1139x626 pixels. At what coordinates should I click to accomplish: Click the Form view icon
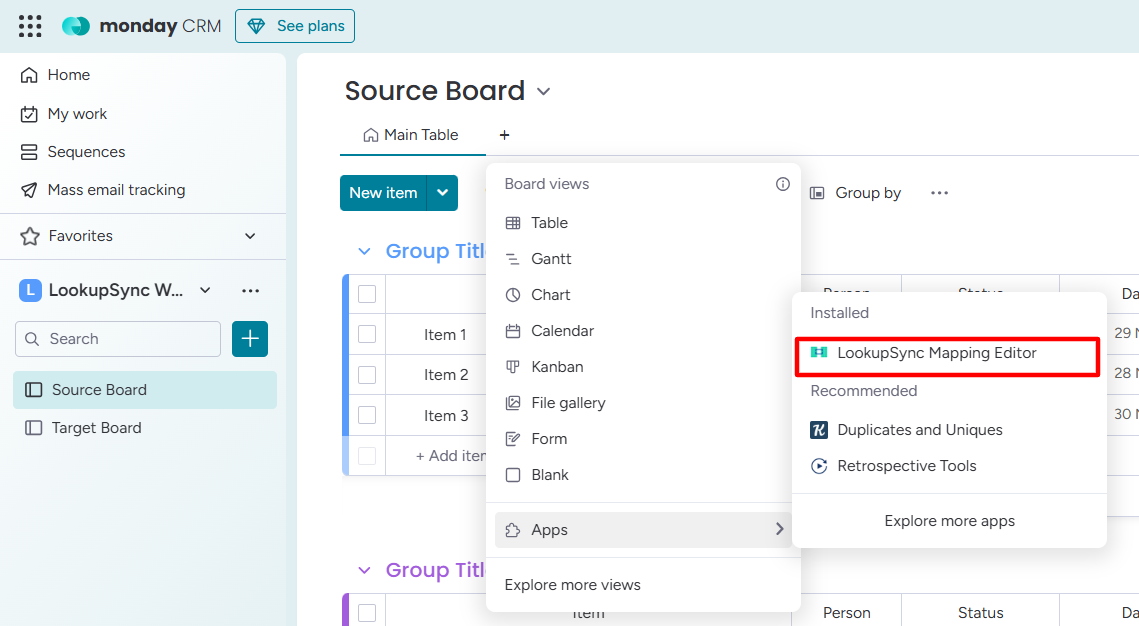coord(513,439)
